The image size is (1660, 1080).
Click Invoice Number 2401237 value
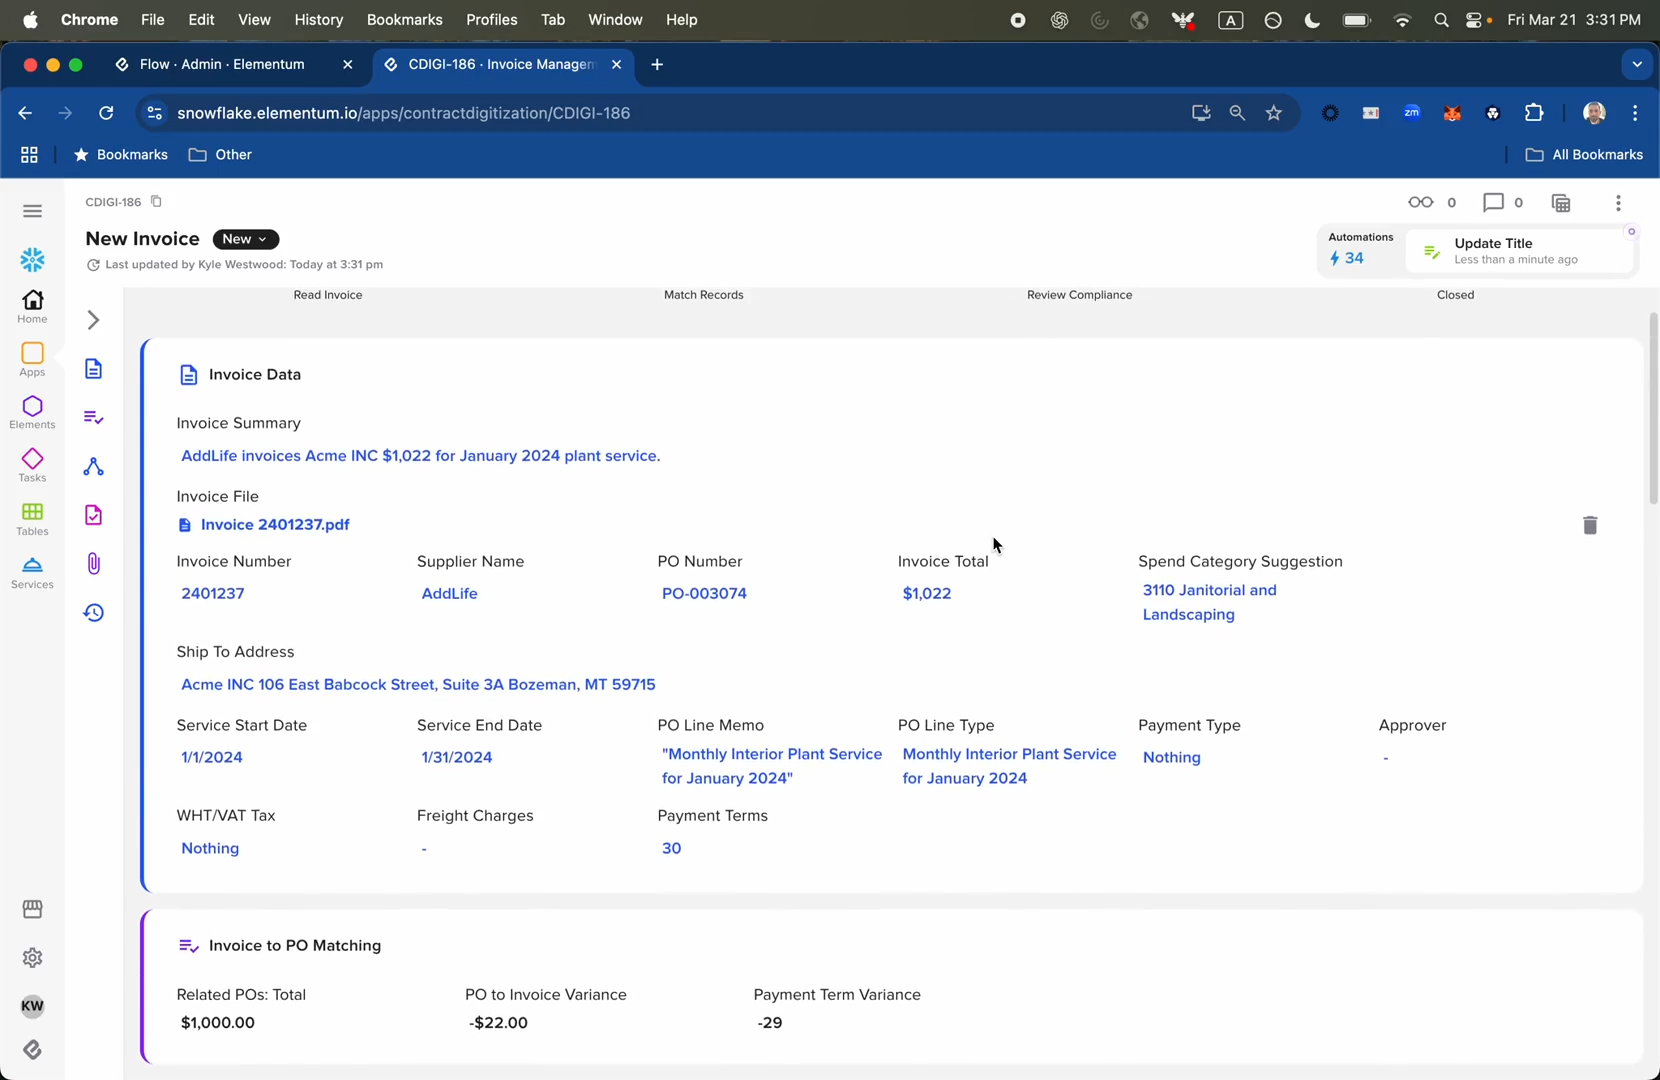(x=213, y=593)
